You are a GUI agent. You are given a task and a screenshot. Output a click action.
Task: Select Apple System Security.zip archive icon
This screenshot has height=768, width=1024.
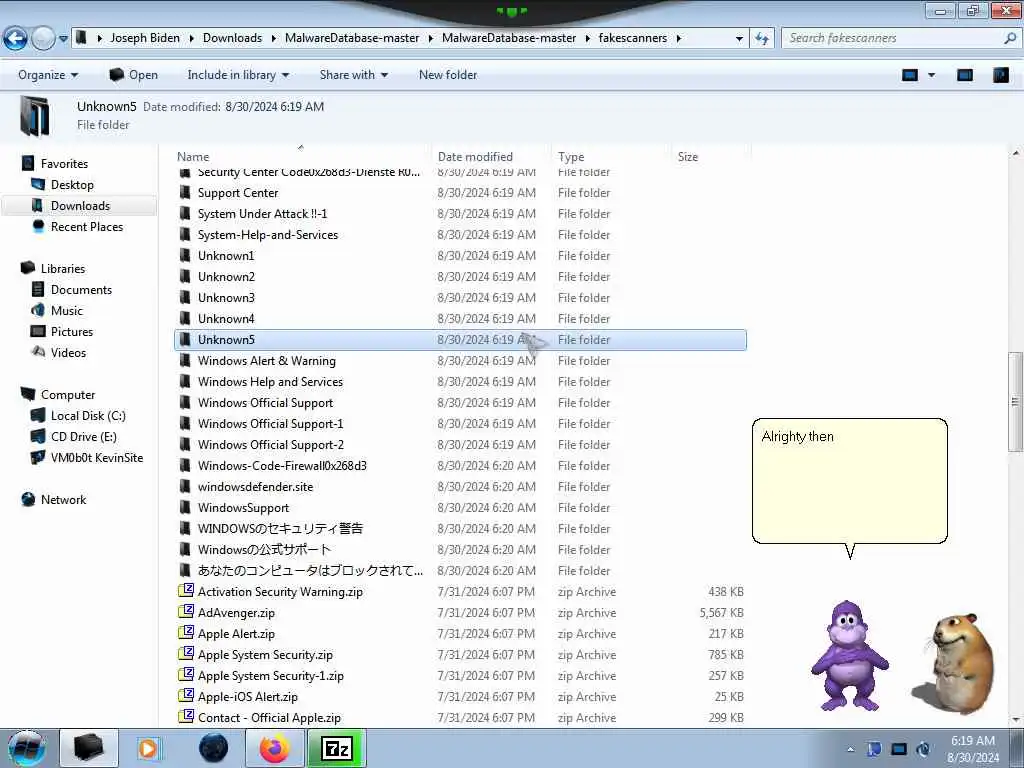186,654
